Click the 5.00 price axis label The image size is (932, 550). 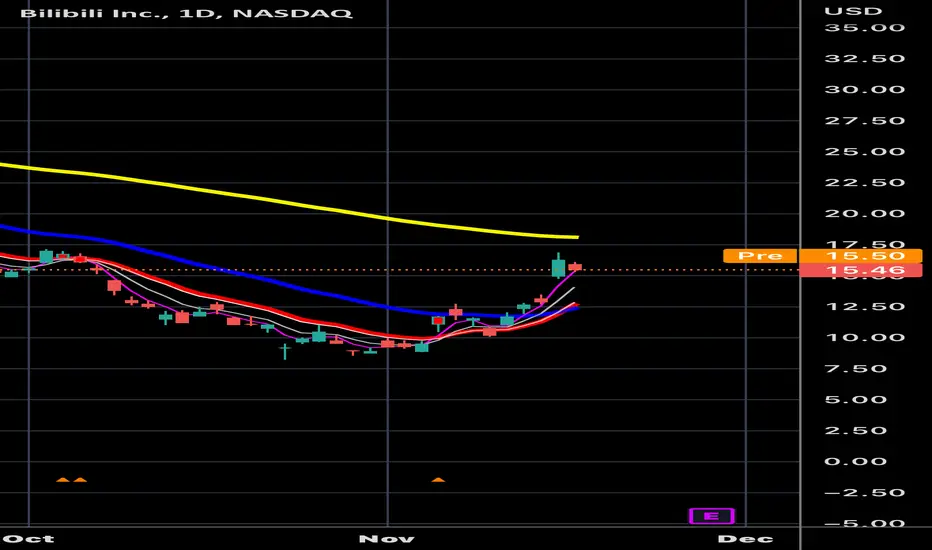(x=856, y=400)
